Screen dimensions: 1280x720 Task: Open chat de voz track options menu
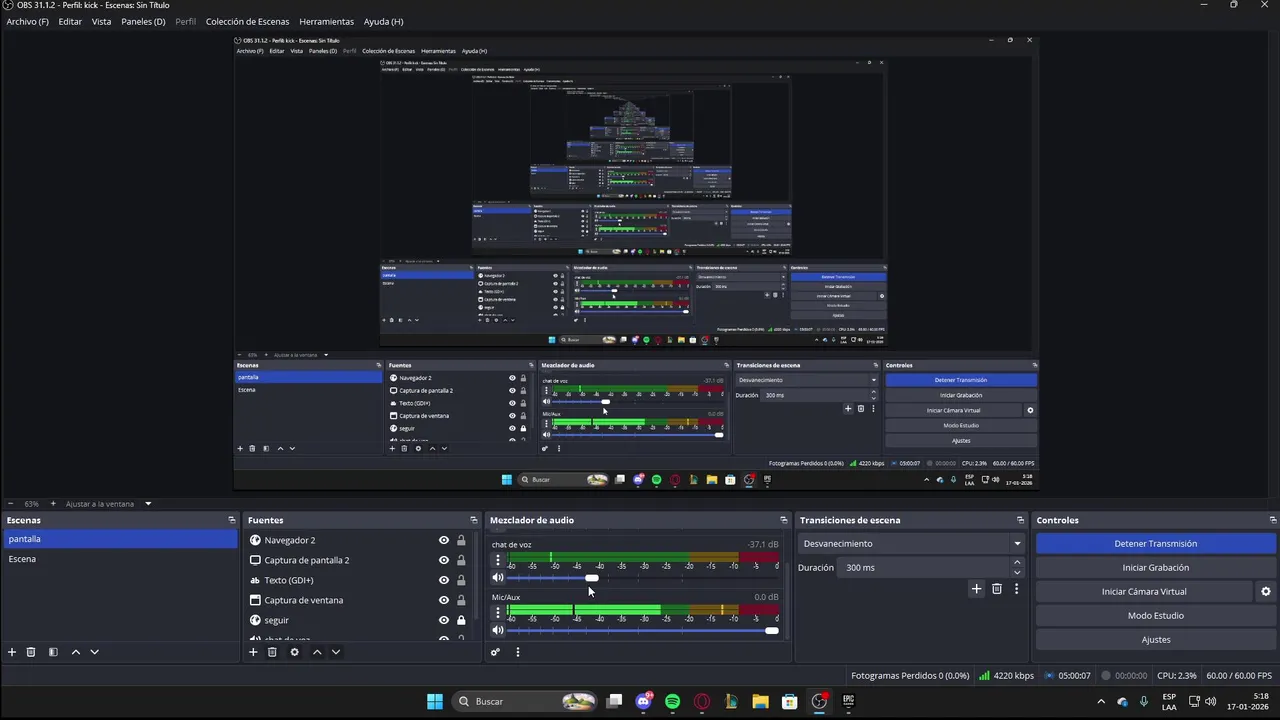(x=498, y=561)
